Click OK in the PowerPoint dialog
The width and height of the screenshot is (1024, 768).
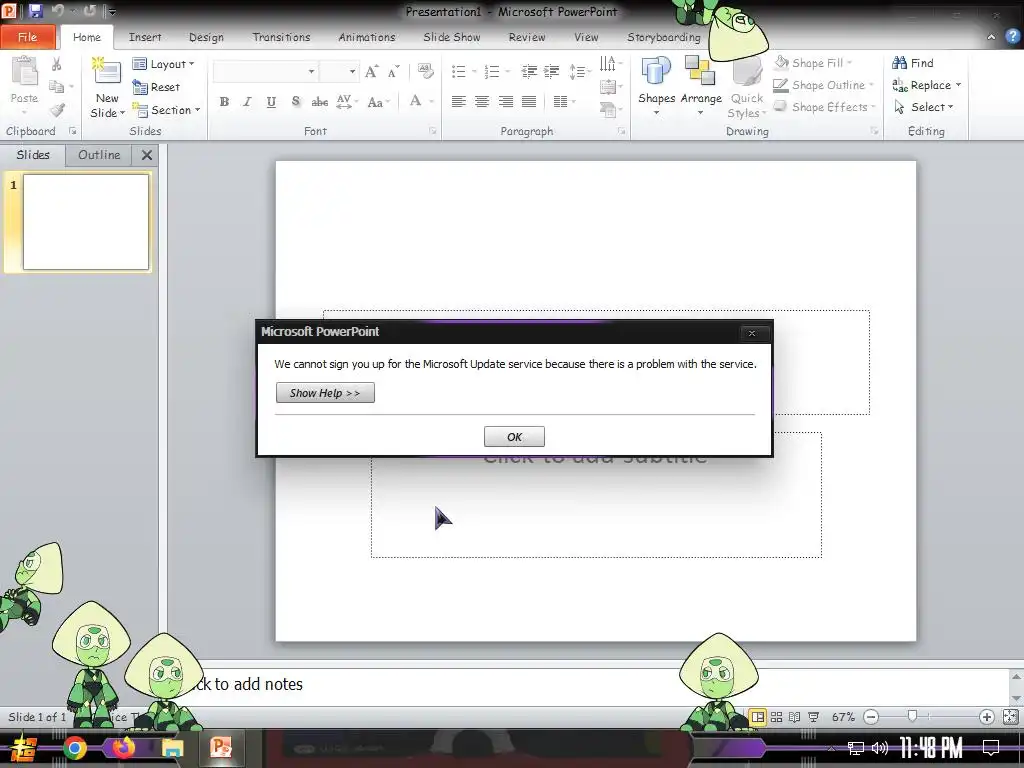pos(514,437)
